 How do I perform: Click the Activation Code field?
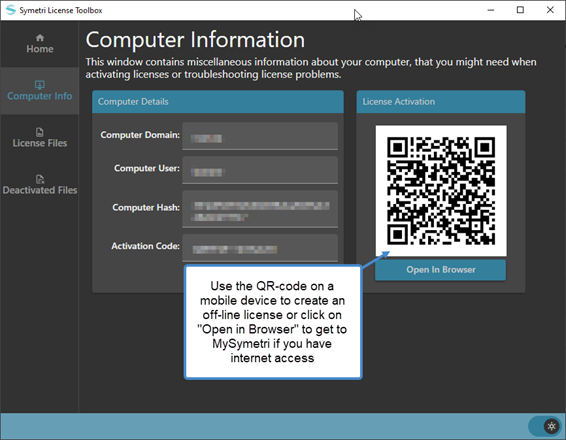[x=260, y=248]
